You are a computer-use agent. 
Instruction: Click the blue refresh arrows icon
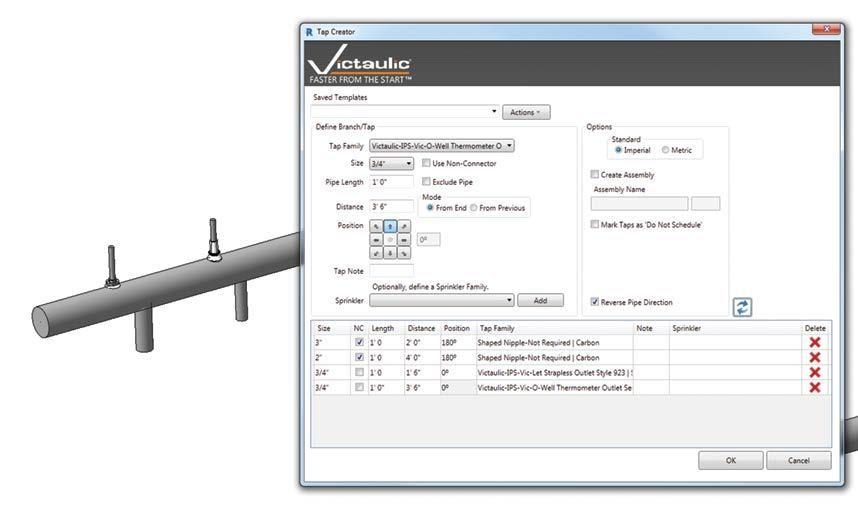pyautogui.click(x=742, y=307)
